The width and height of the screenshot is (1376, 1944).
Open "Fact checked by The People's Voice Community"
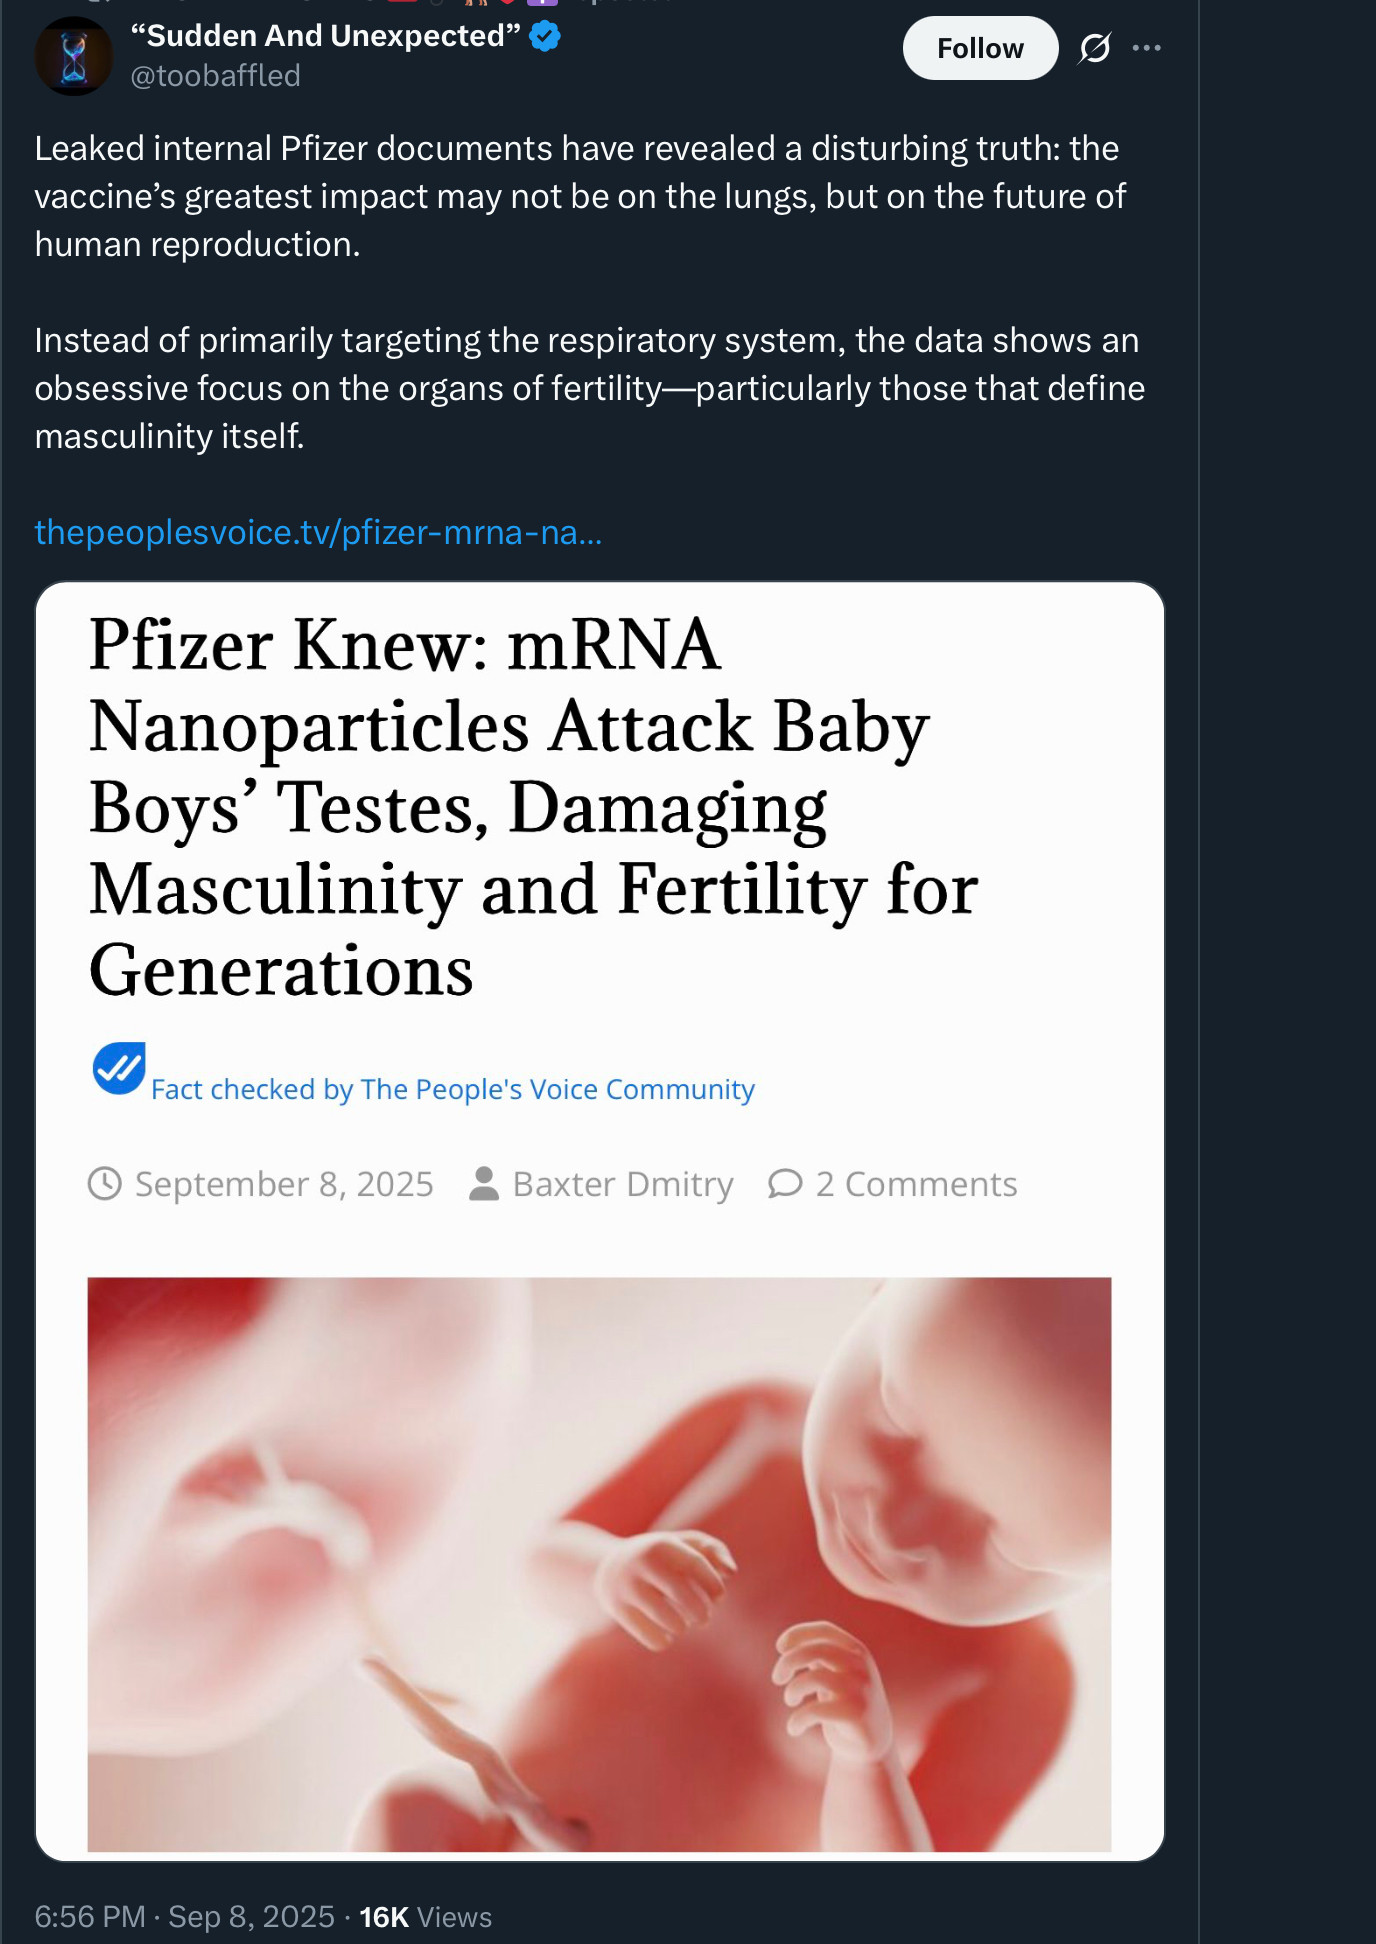click(x=452, y=1089)
